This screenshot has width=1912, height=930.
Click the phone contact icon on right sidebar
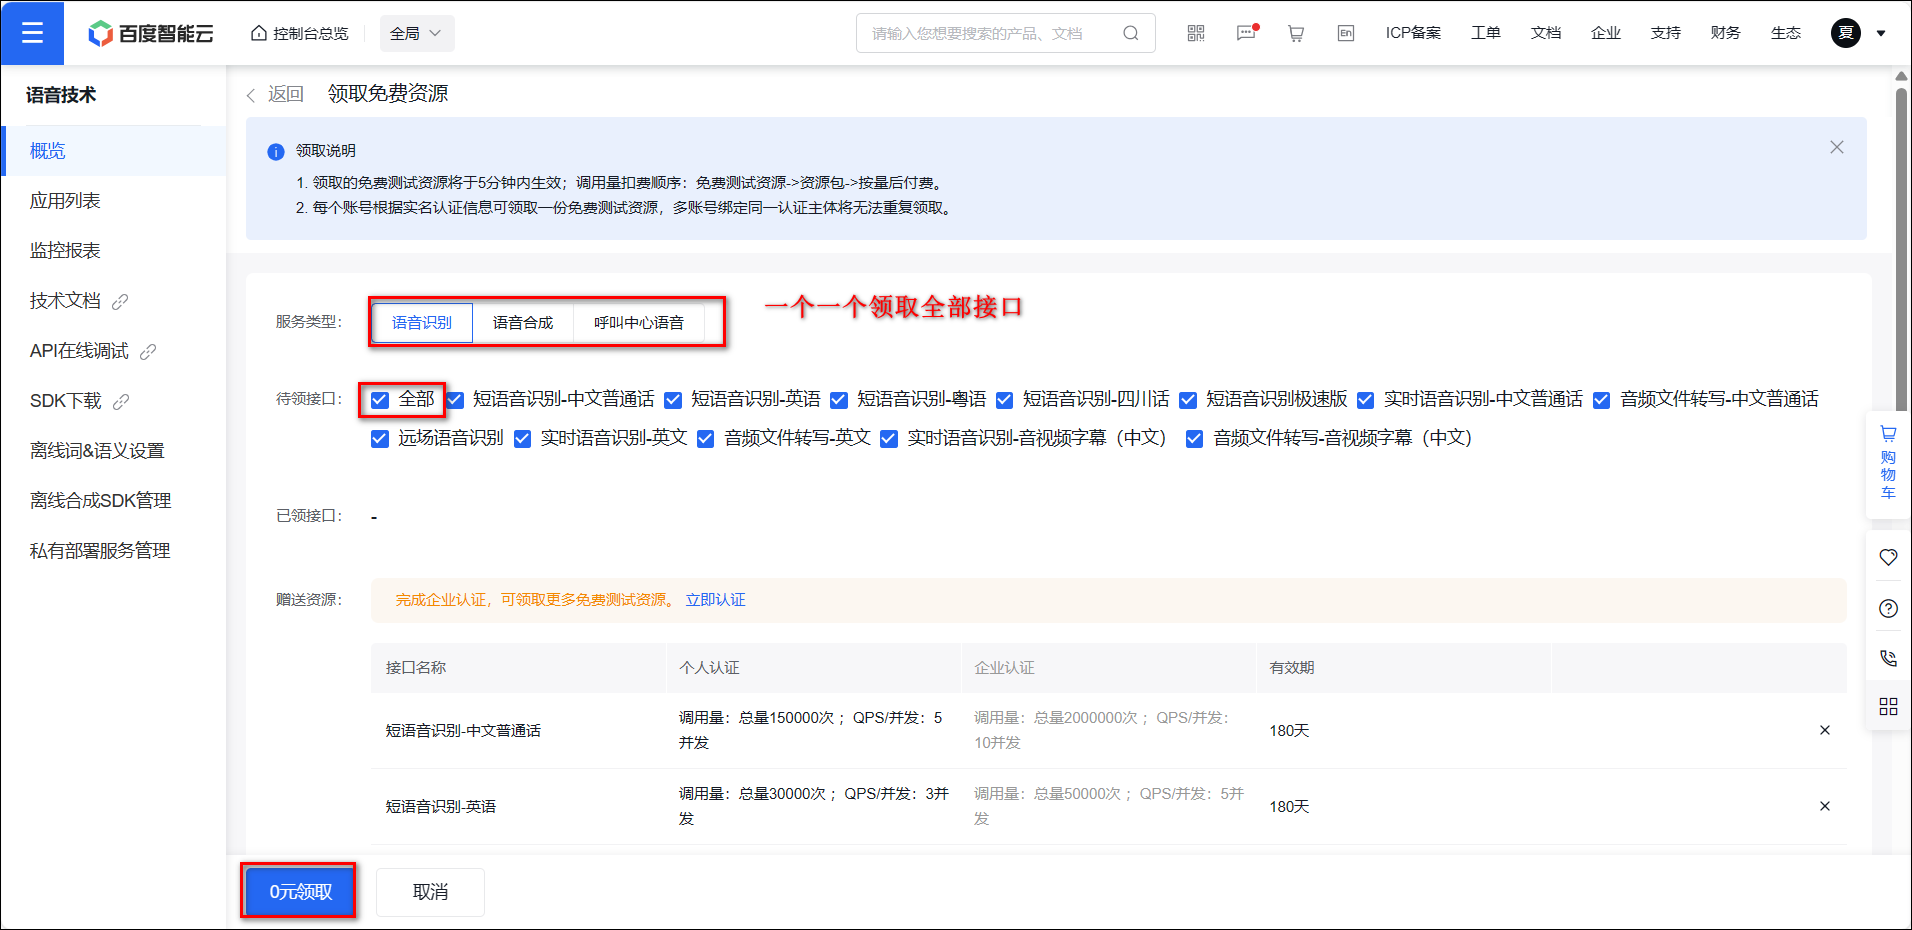click(1888, 658)
